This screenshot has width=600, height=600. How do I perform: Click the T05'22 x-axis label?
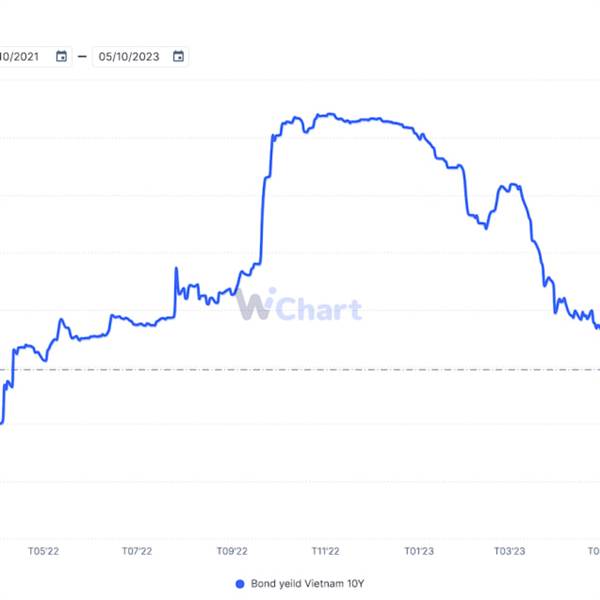(42, 551)
